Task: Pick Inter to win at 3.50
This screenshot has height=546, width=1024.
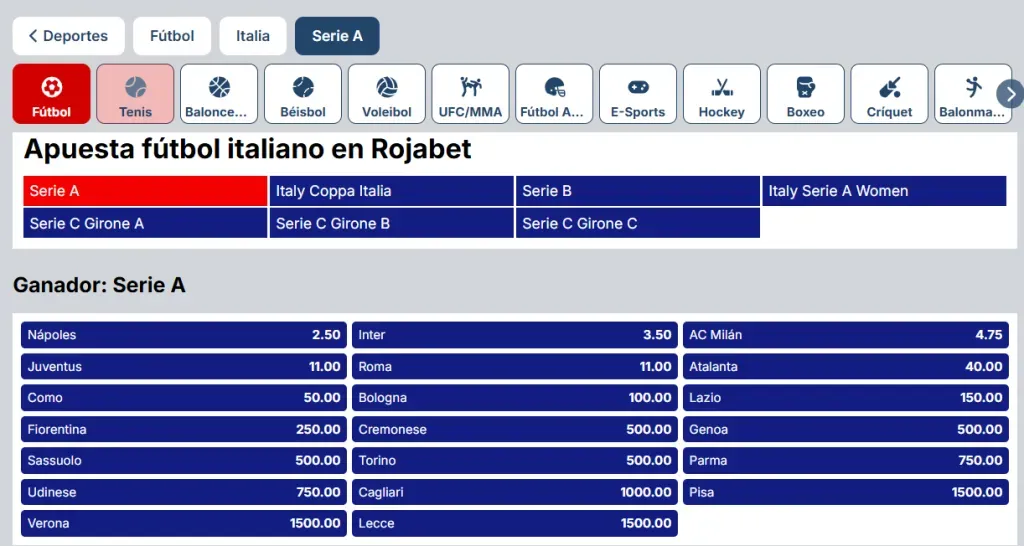Action: (x=514, y=335)
